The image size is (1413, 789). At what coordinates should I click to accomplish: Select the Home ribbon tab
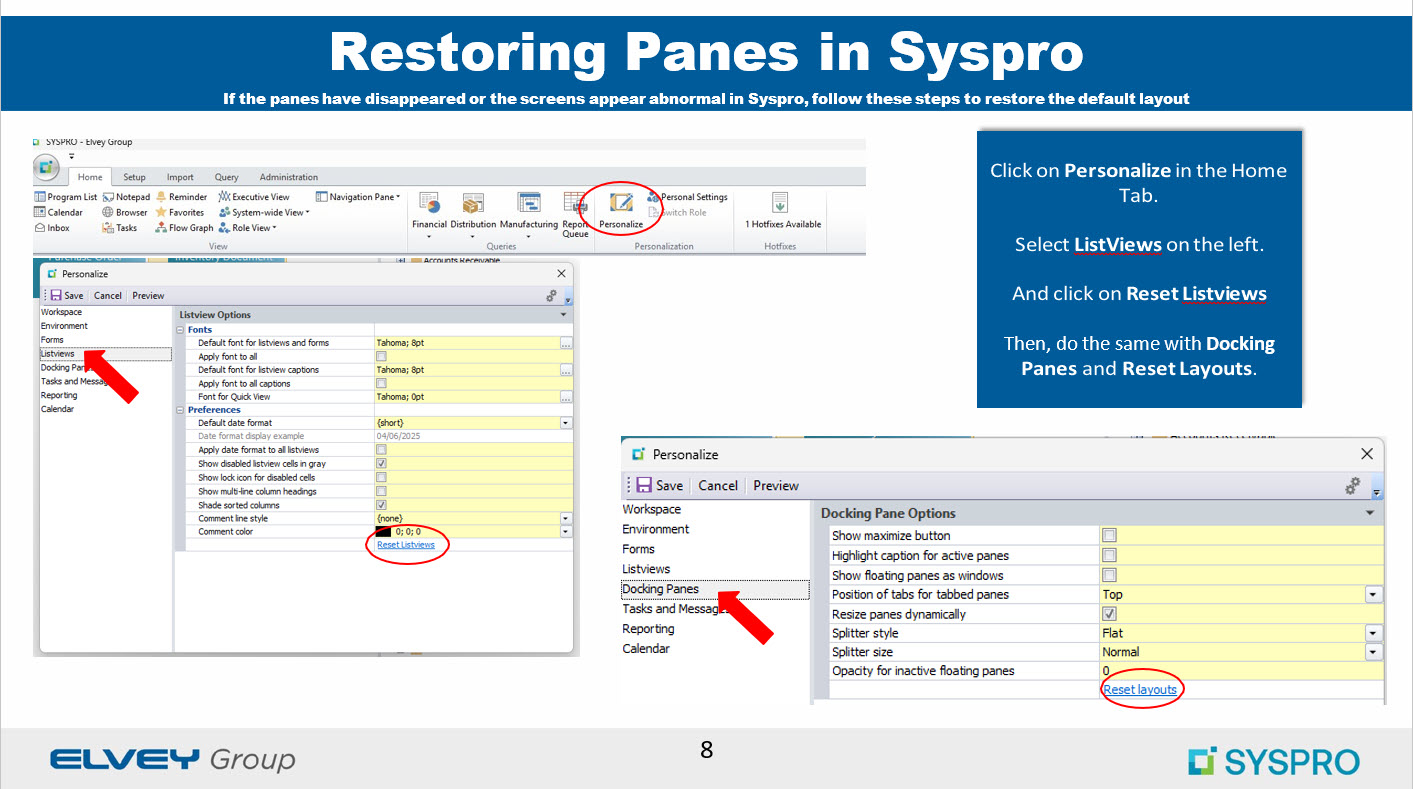[x=90, y=177]
